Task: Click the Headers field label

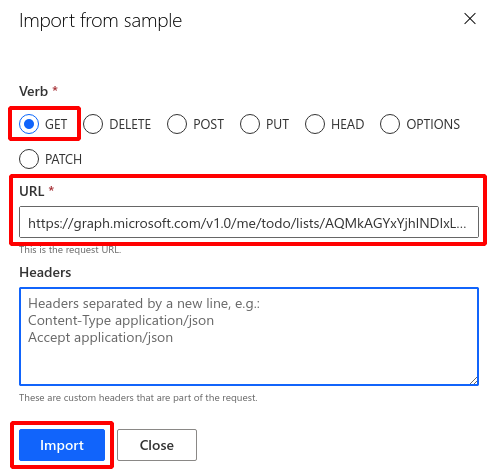Action: [x=45, y=272]
